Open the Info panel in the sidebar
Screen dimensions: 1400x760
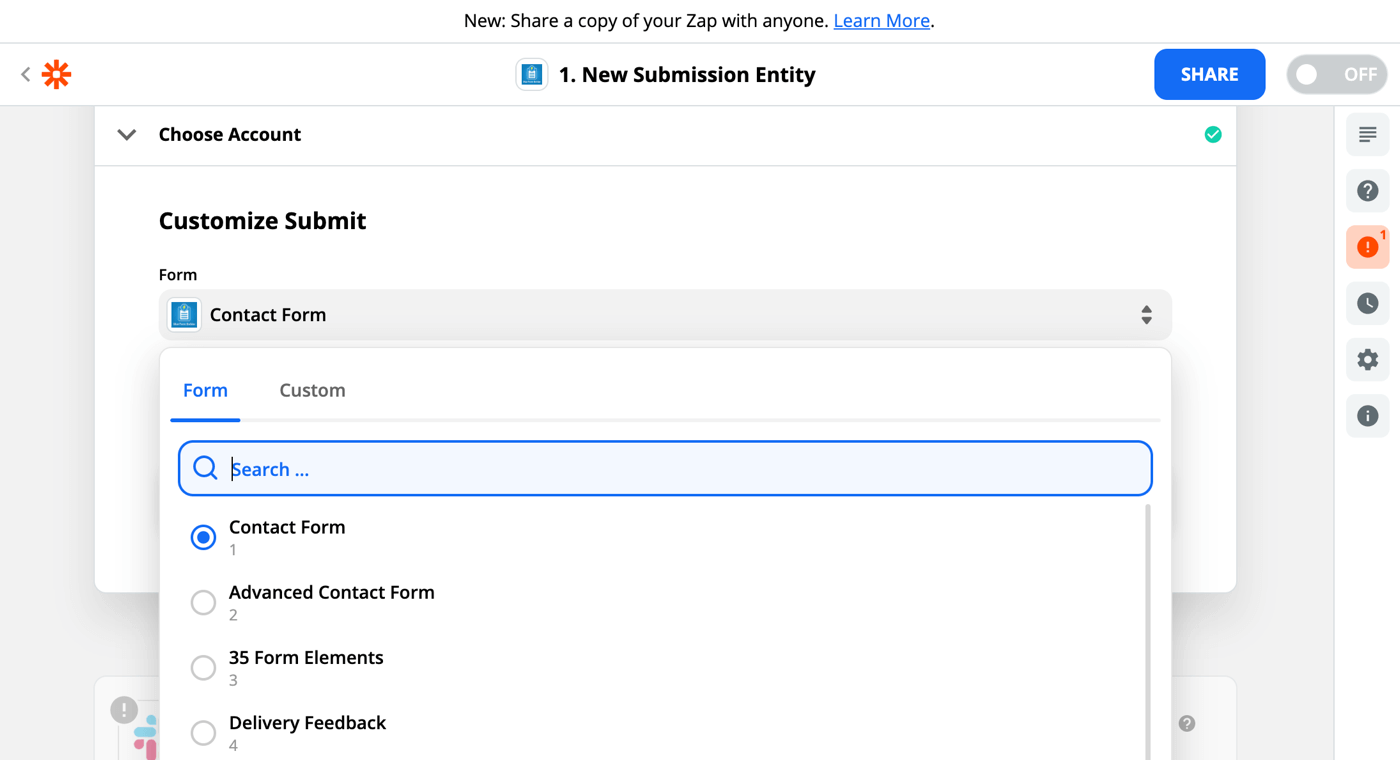coord(1367,415)
